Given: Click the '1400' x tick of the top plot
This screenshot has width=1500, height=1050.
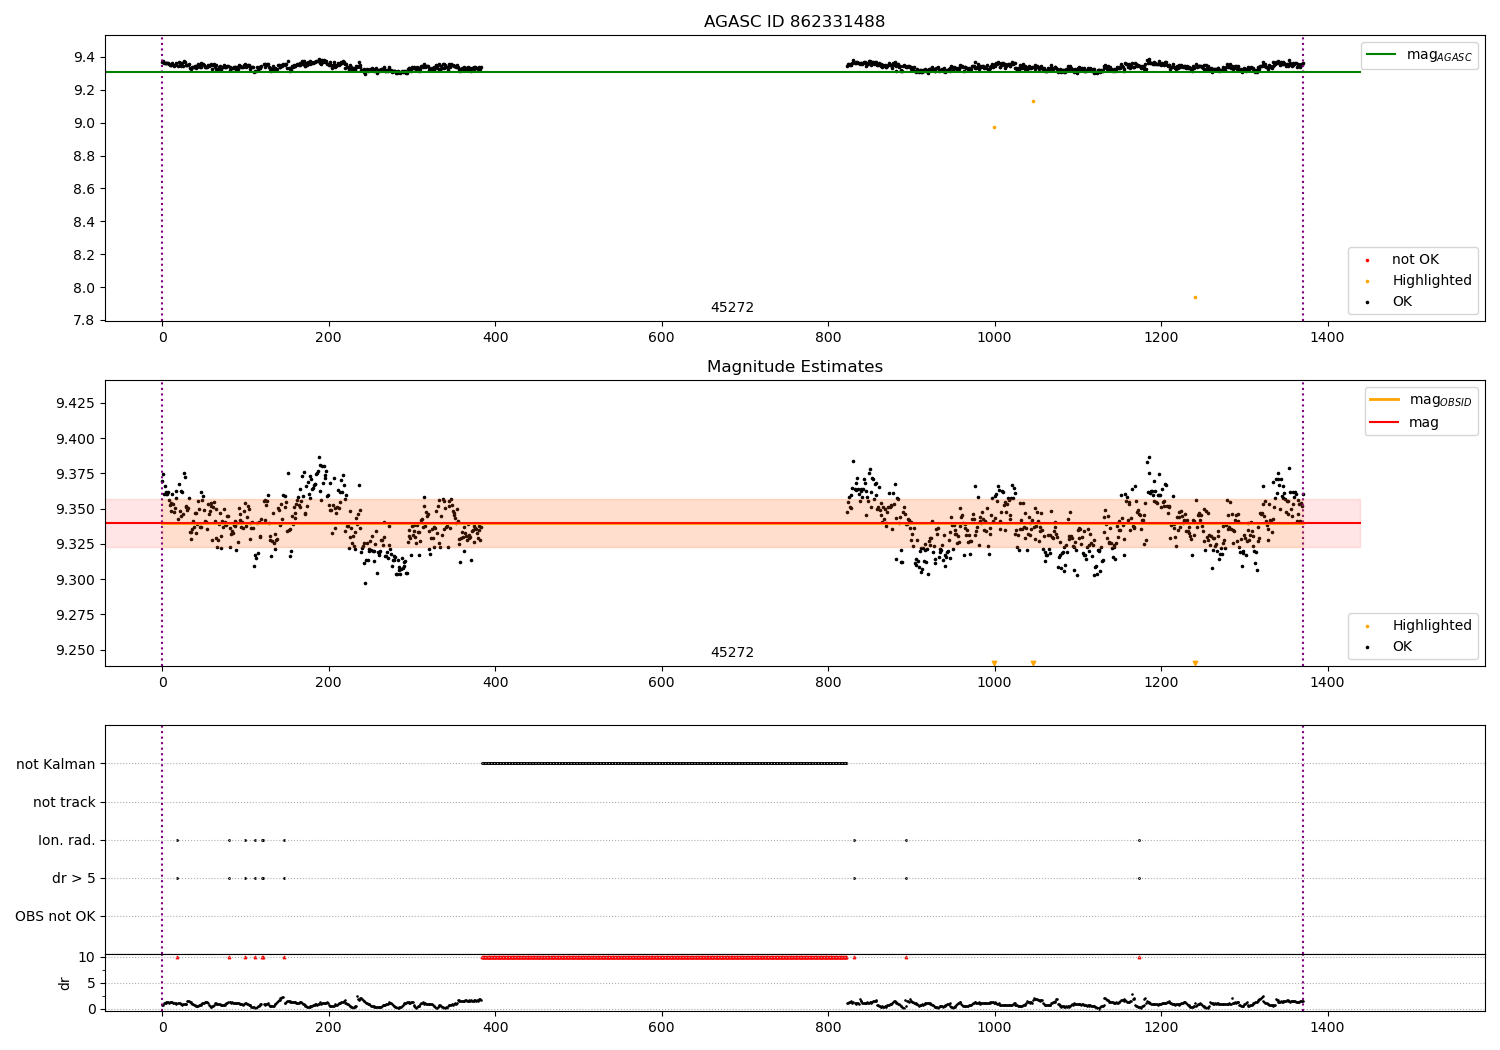Looking at the screenshot, I should (x=1328, y=338).
